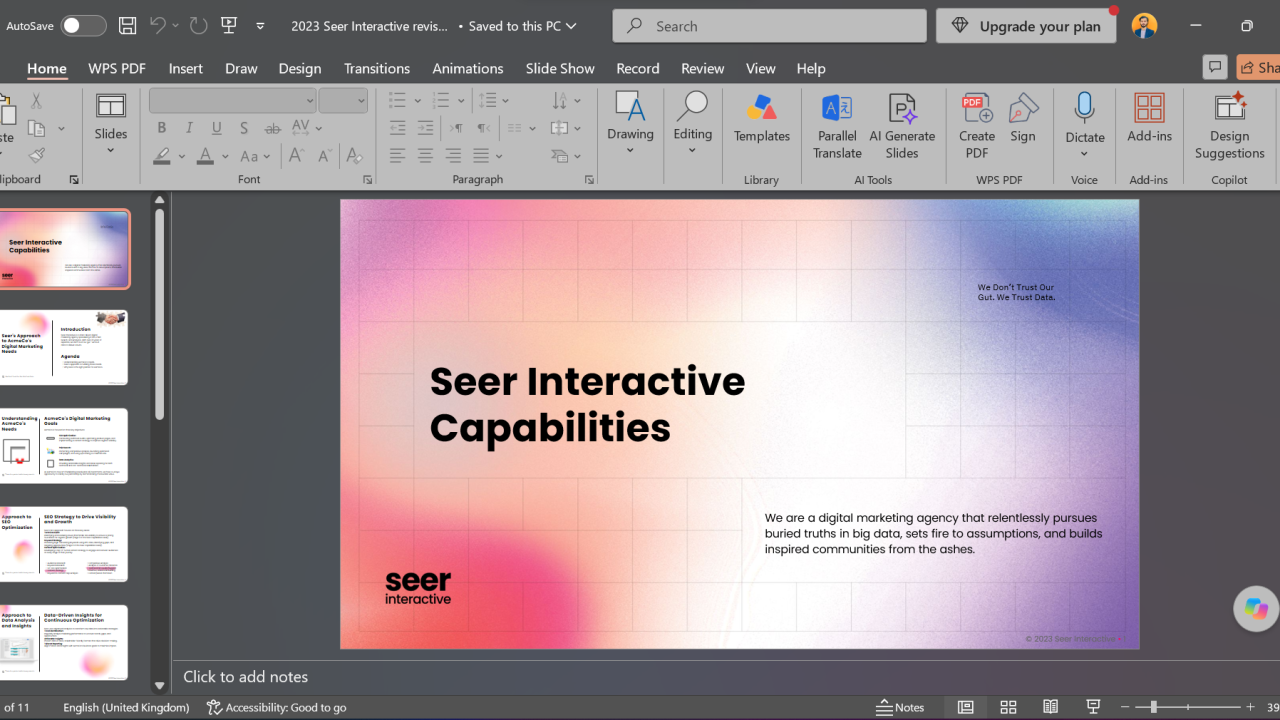1280x720 pixels.
Task: Toggle Strikethrough formatting
Action: click(x=273, y=128)
